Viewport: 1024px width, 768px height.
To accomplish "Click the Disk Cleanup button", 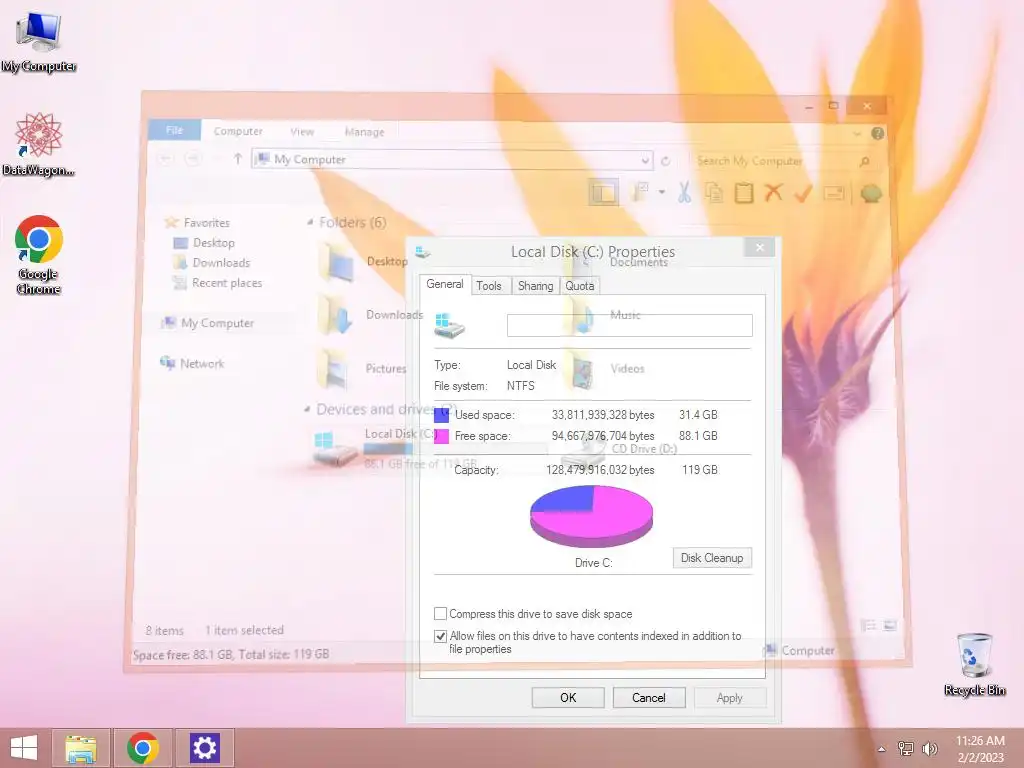I will (712, 558).
